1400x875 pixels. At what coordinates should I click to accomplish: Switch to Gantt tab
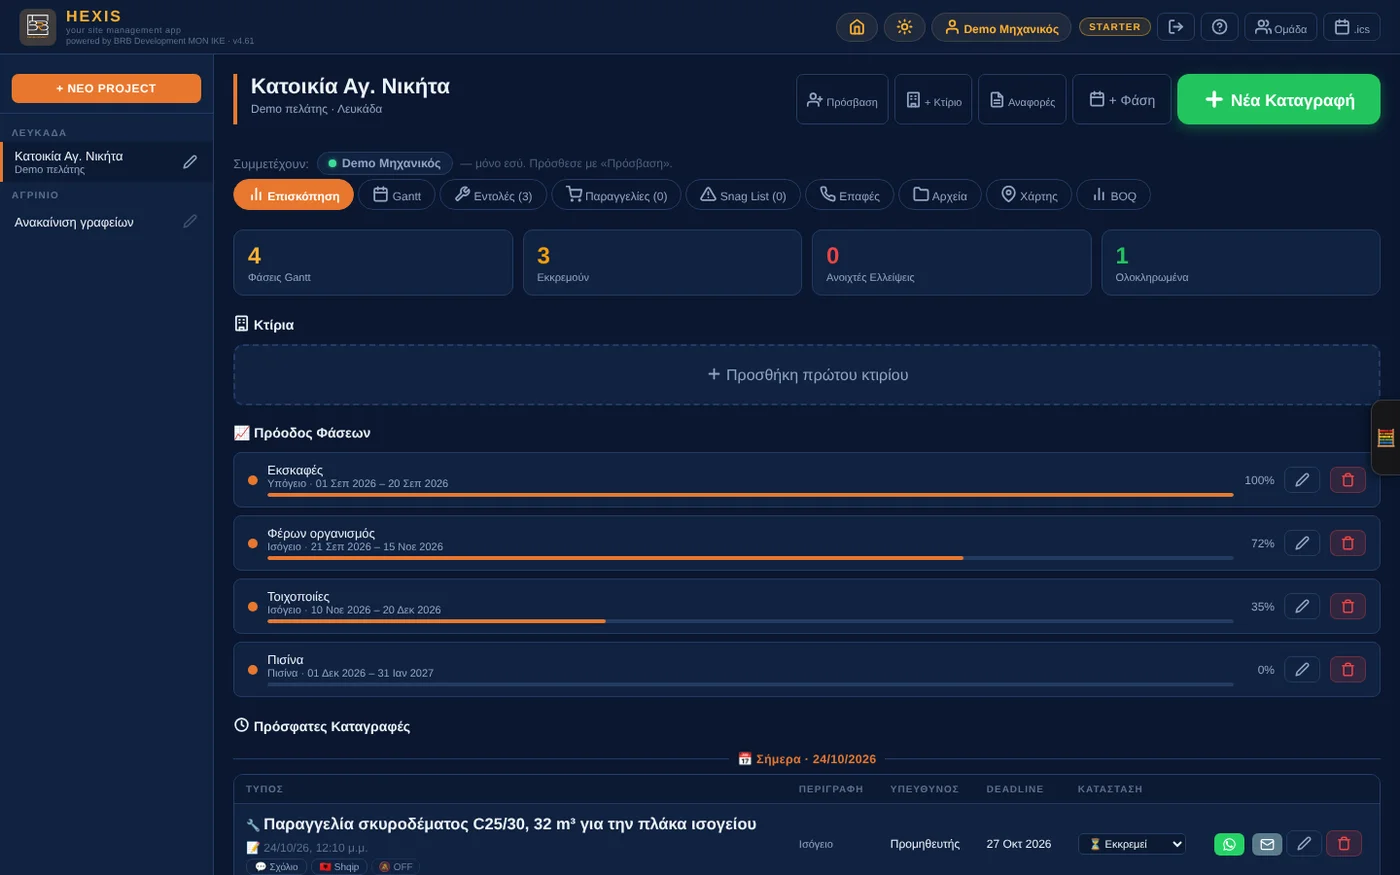click(x=397, y=195)
